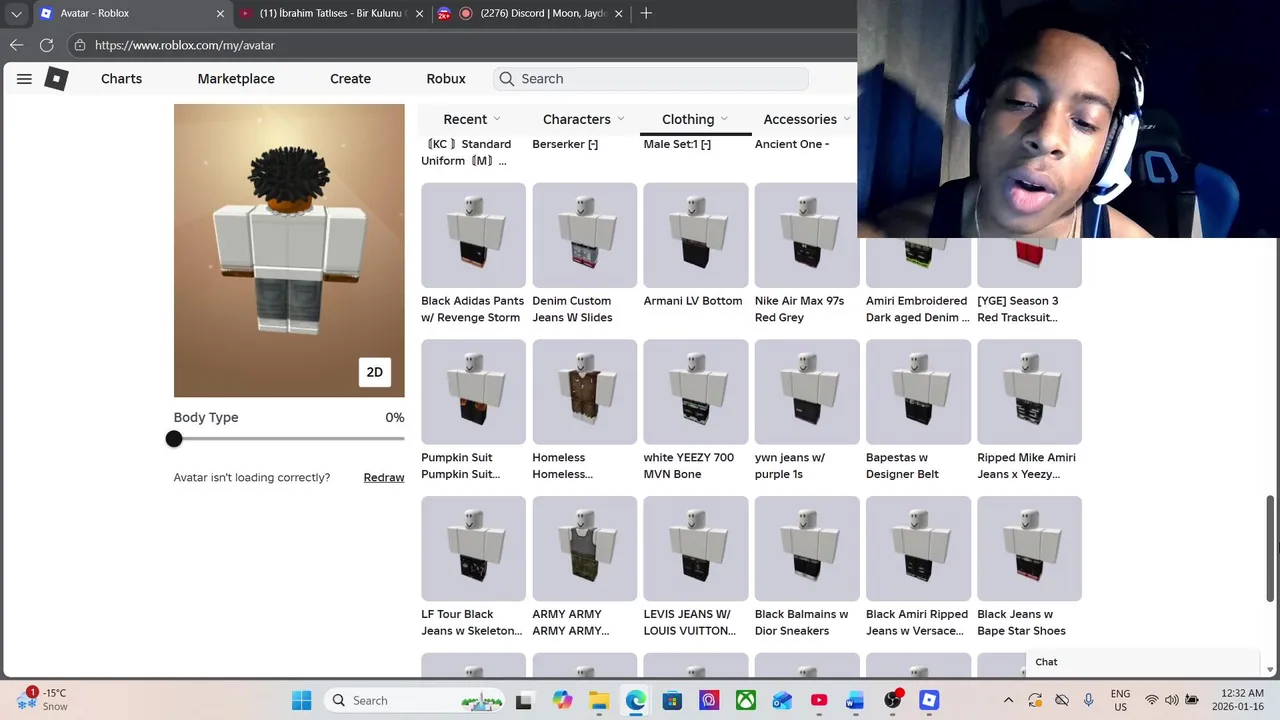Viewport: 1280px width, 720px height.
Task: Select white YEEZY 700 MVN Bone thumbnail
Action: pyautogui.click(x=696, y=392)
